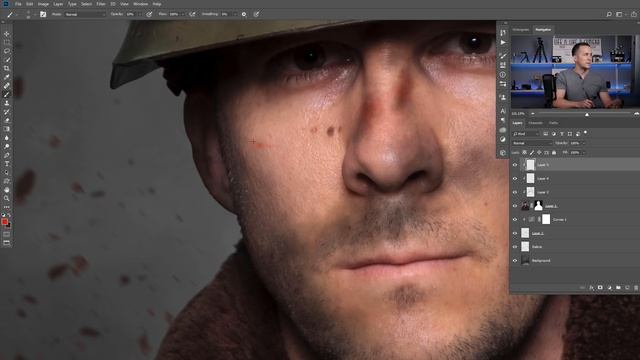Viewport: 640px width, 360px height.
Task: Click the Curves 1 layer mask thumbnail
Action: point(546,220)
